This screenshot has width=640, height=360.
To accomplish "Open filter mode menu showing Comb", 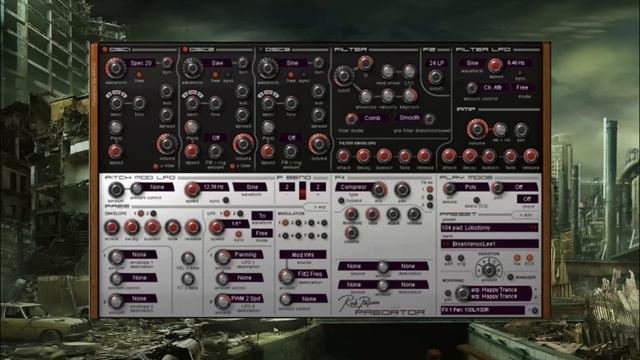I will [x=372, y=118].
